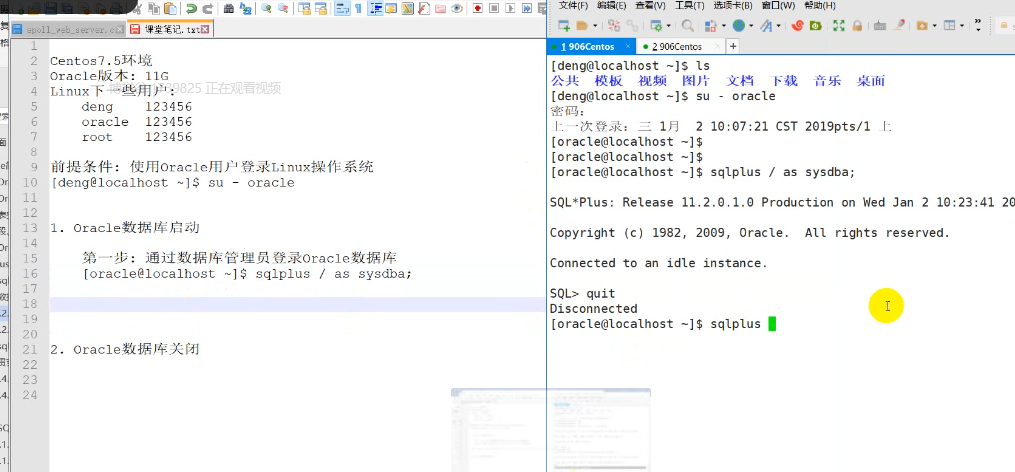
Task: Click the 'sqlplus / as sysdba;' note line
Action: (334, 274)
